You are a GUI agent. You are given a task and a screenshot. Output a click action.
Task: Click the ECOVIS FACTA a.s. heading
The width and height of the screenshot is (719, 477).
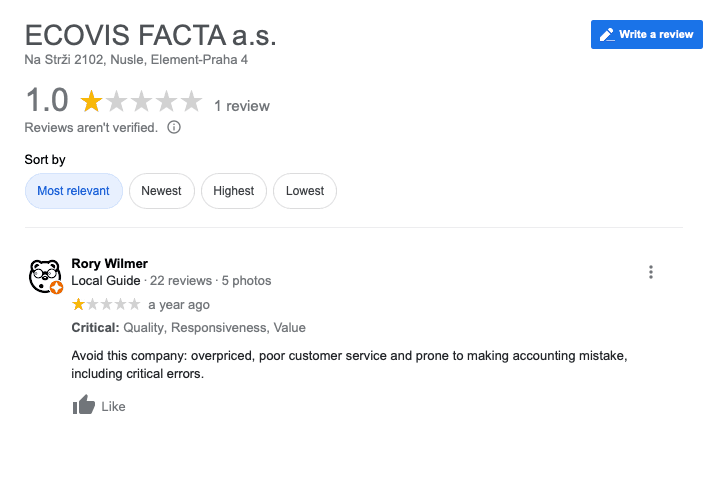(x=150, y=35)
